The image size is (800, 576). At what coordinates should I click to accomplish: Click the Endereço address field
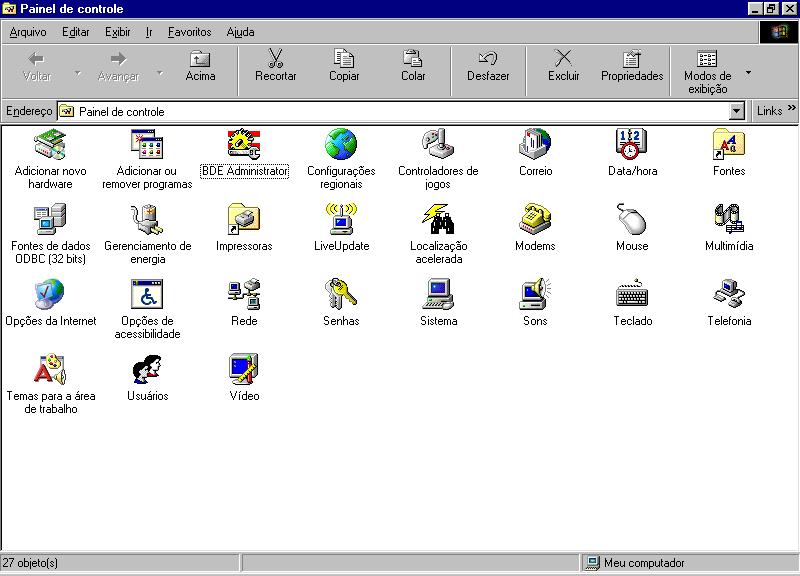point(401,111)
